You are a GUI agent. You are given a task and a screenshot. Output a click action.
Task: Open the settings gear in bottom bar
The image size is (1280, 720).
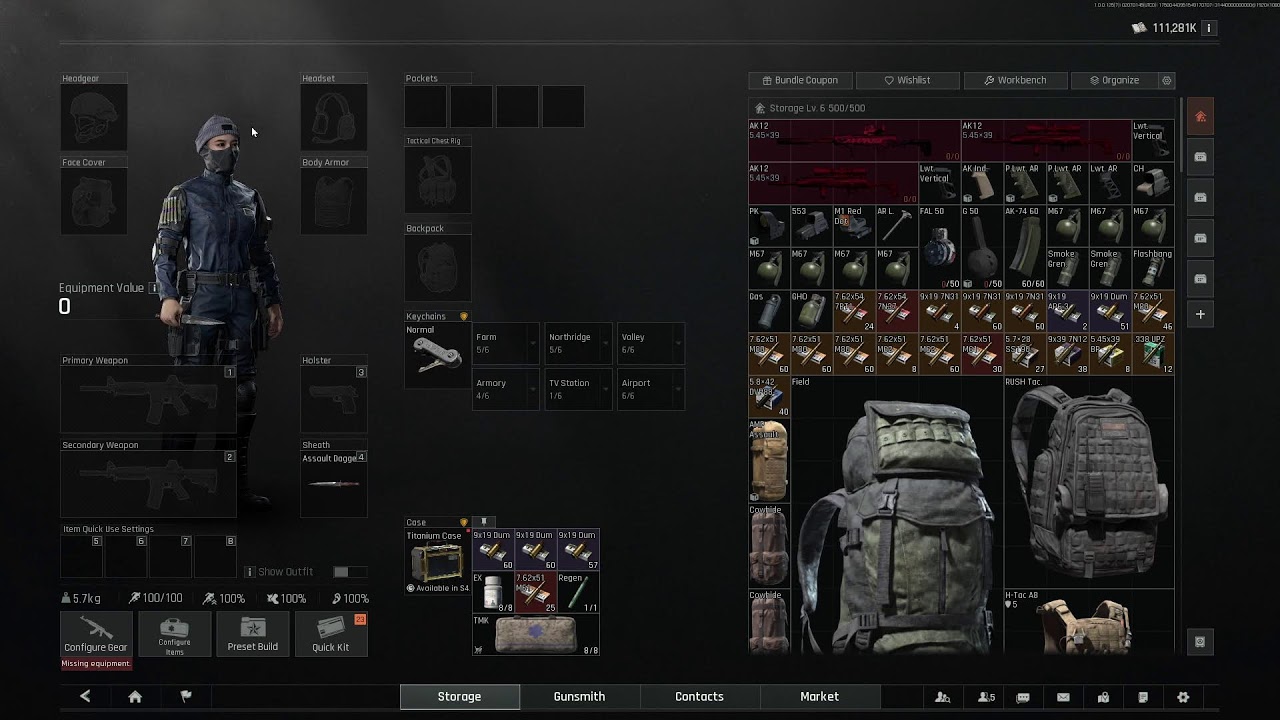(1183, 697)
